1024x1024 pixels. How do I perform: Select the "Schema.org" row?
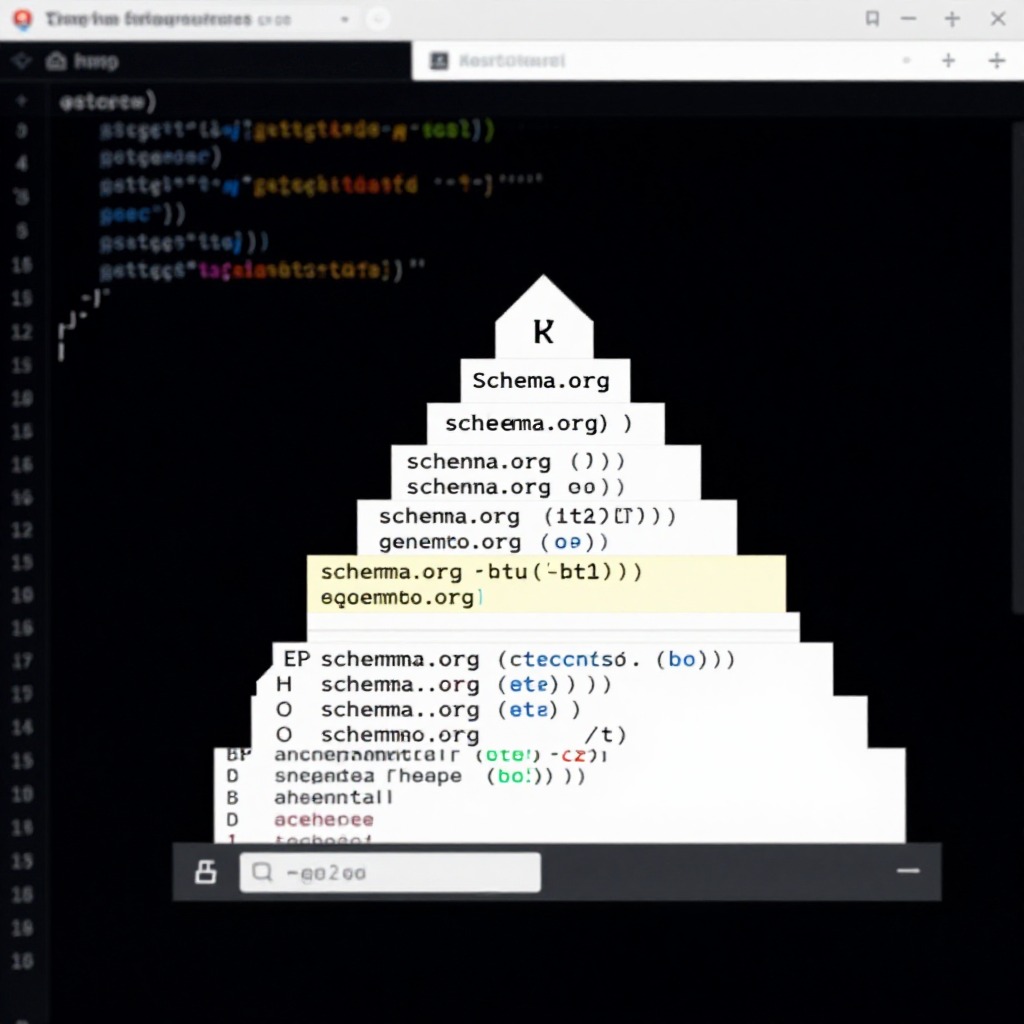[545, 380]
